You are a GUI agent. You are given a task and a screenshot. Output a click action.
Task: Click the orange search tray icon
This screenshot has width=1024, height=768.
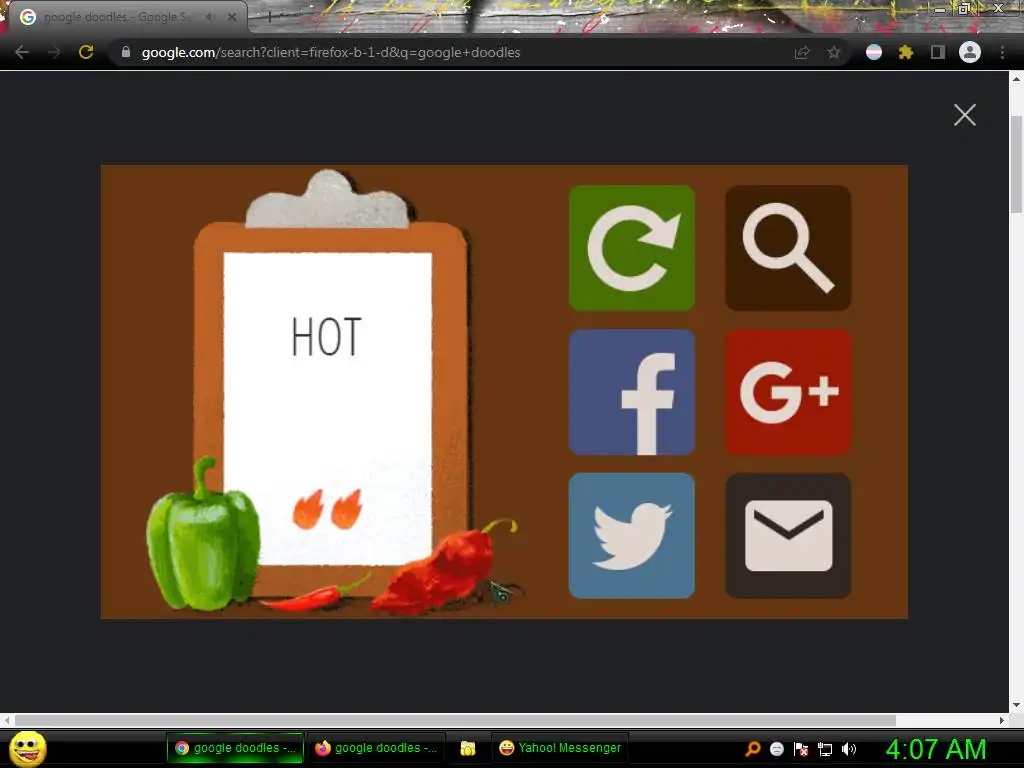pos(753,749)
